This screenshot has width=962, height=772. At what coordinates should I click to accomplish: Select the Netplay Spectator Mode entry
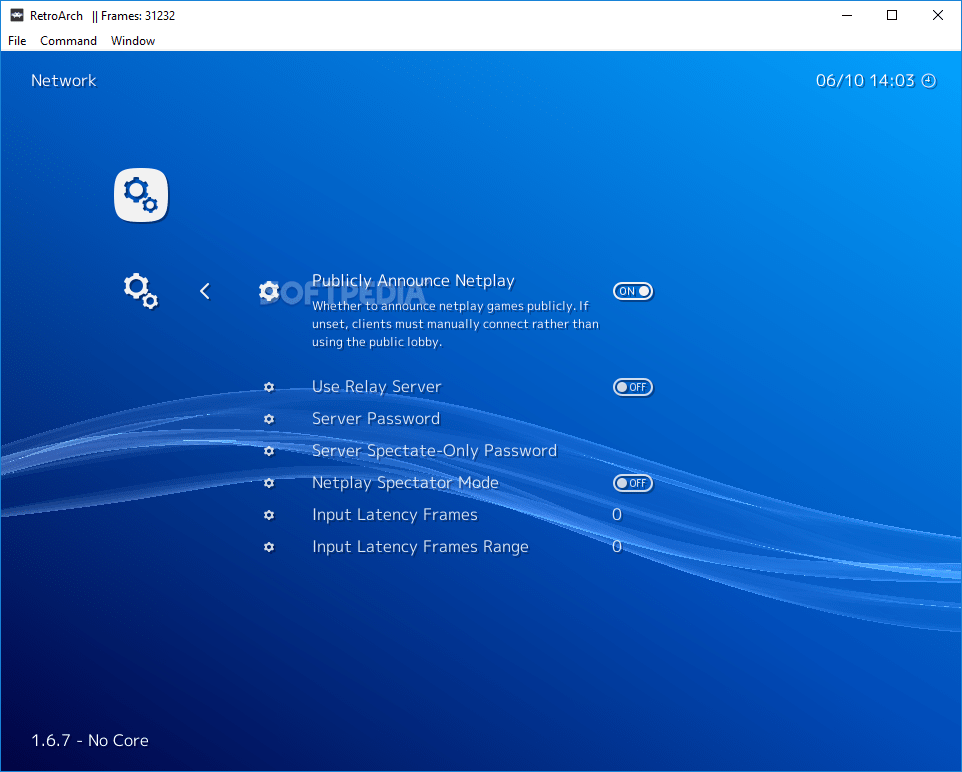(x=405, y=483)
